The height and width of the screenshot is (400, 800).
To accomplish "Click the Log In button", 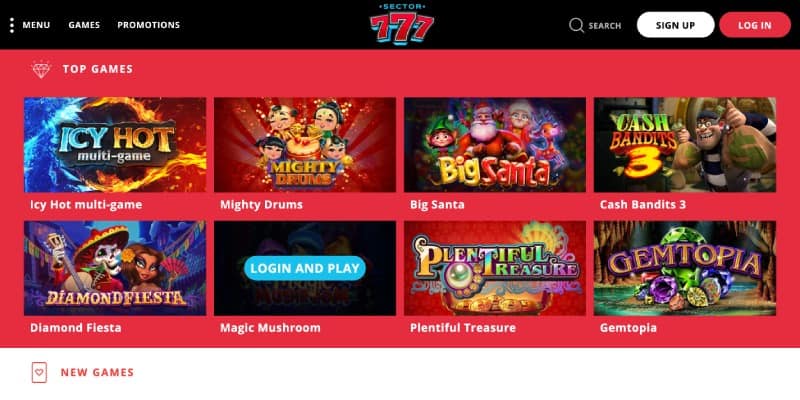I will coord(755,25).
